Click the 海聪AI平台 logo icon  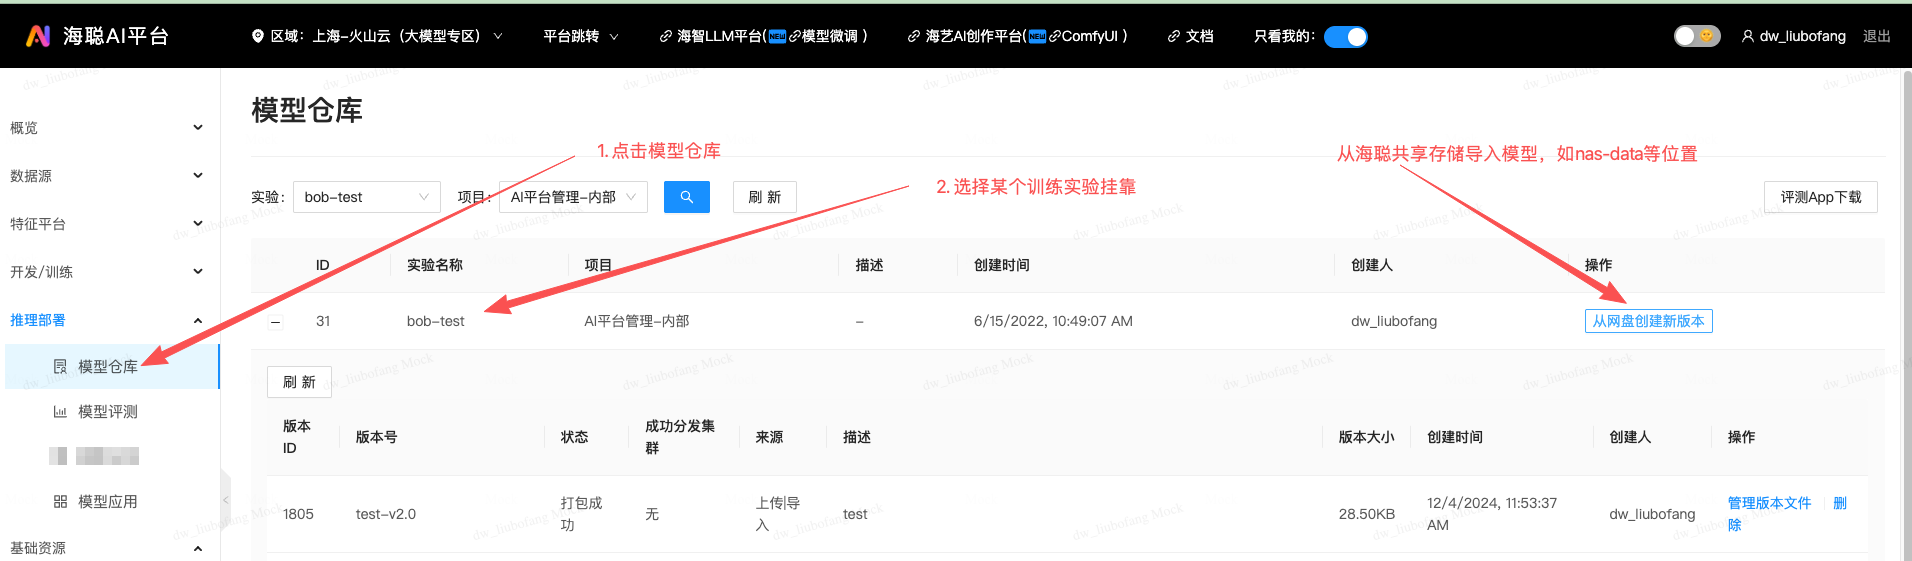click(x=38, y=36)
